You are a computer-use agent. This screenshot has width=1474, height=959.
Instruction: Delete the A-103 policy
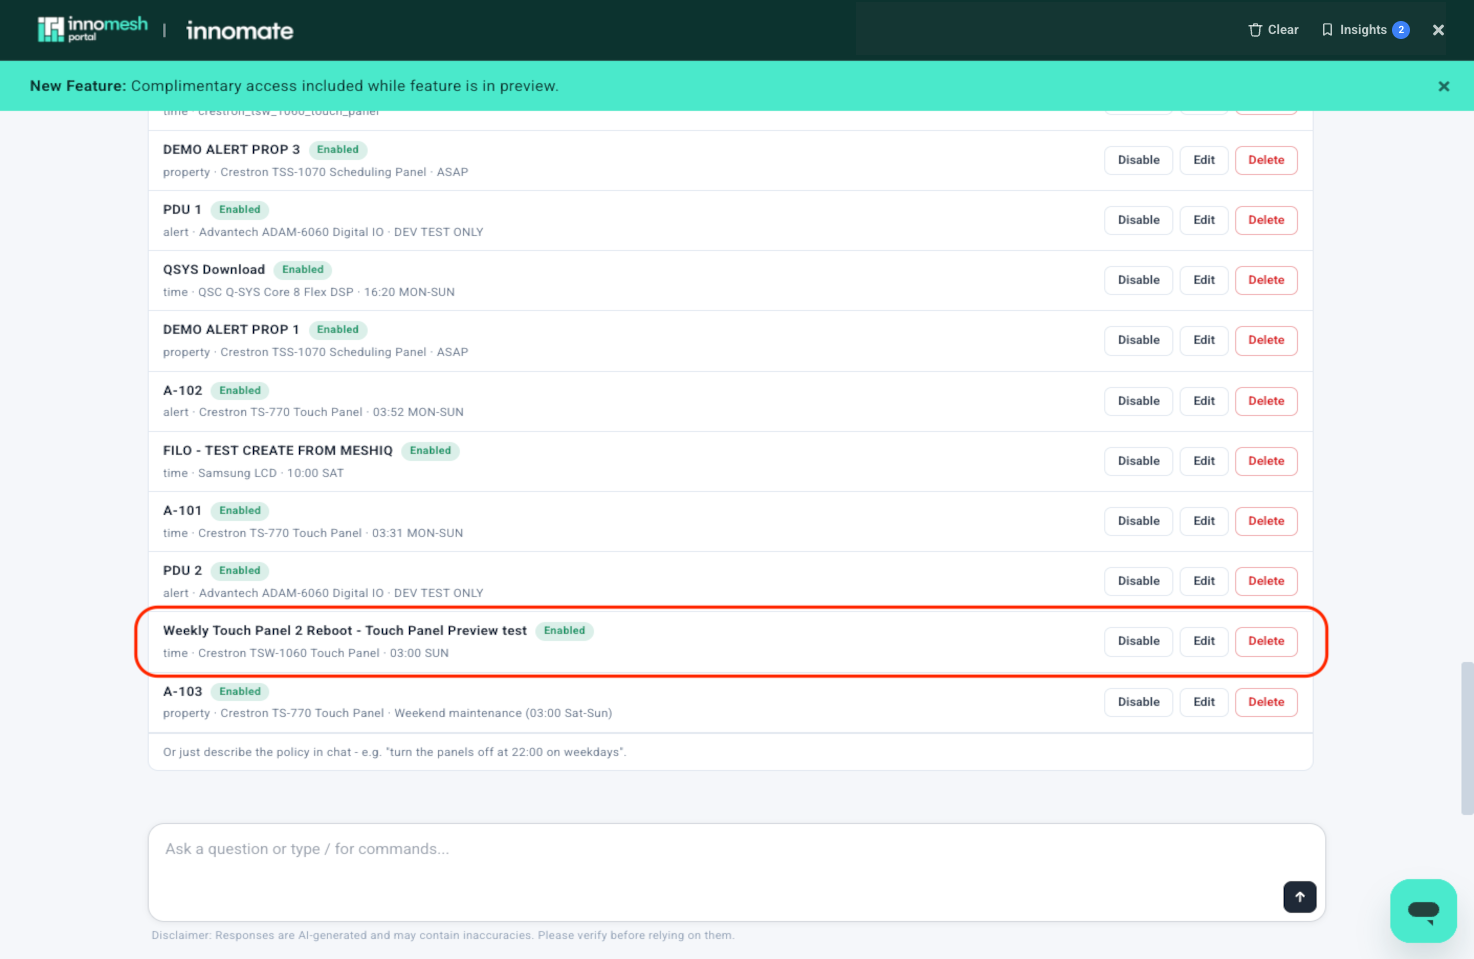(1266, 702)
